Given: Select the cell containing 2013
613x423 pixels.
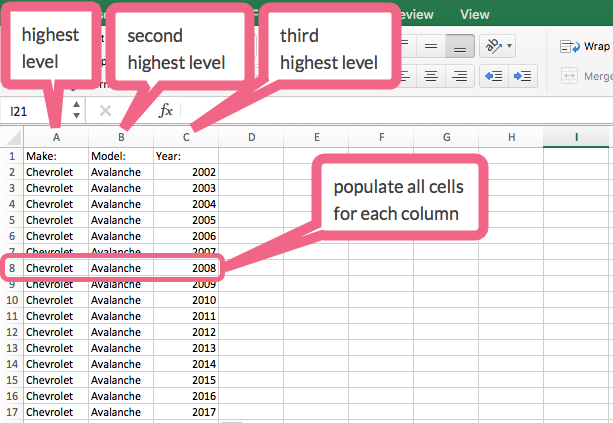Looking at the screenshot, I should pos(186,348).
